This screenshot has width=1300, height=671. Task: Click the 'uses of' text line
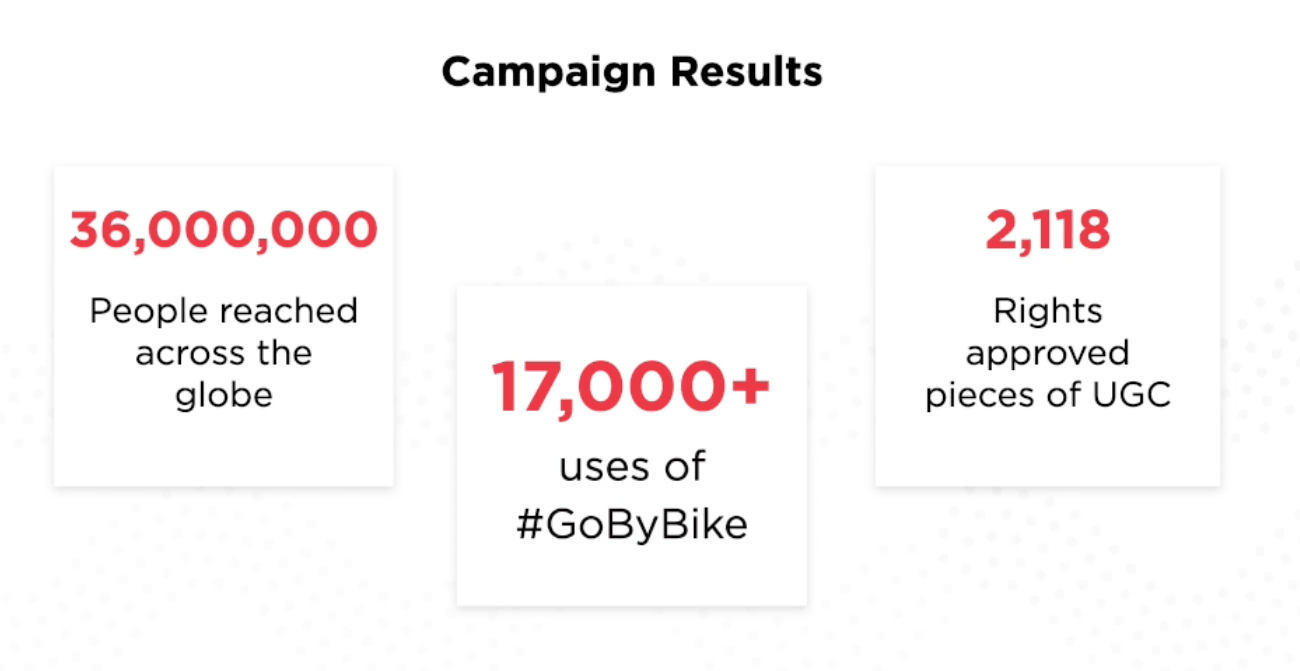631,466
